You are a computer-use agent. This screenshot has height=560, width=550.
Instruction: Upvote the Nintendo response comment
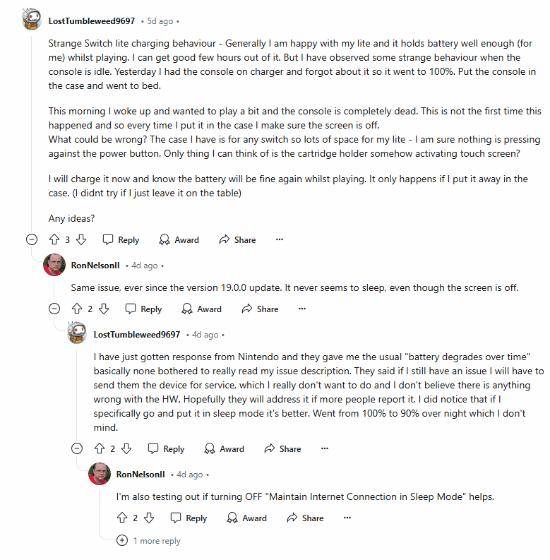click(99, 449)
